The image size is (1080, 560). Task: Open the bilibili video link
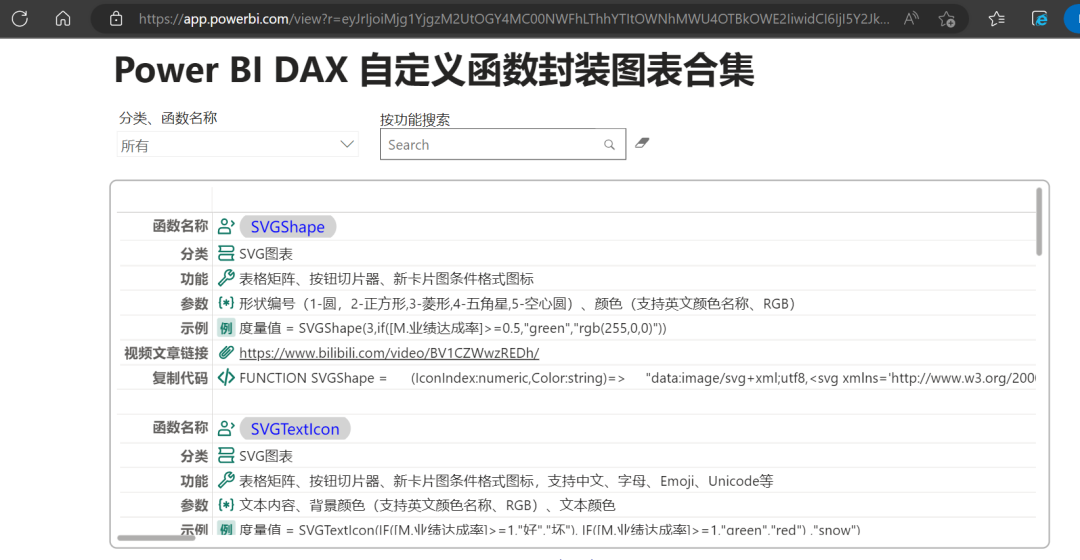click(389, 353)
